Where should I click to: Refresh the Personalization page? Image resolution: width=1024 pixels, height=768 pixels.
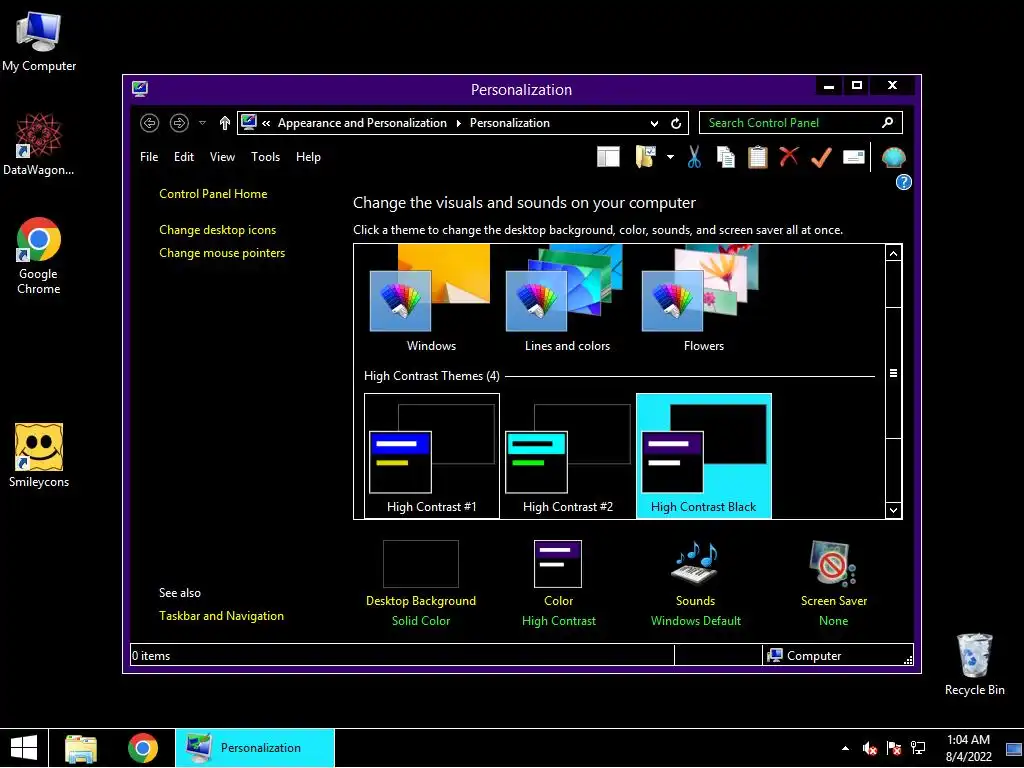[676, 123]
